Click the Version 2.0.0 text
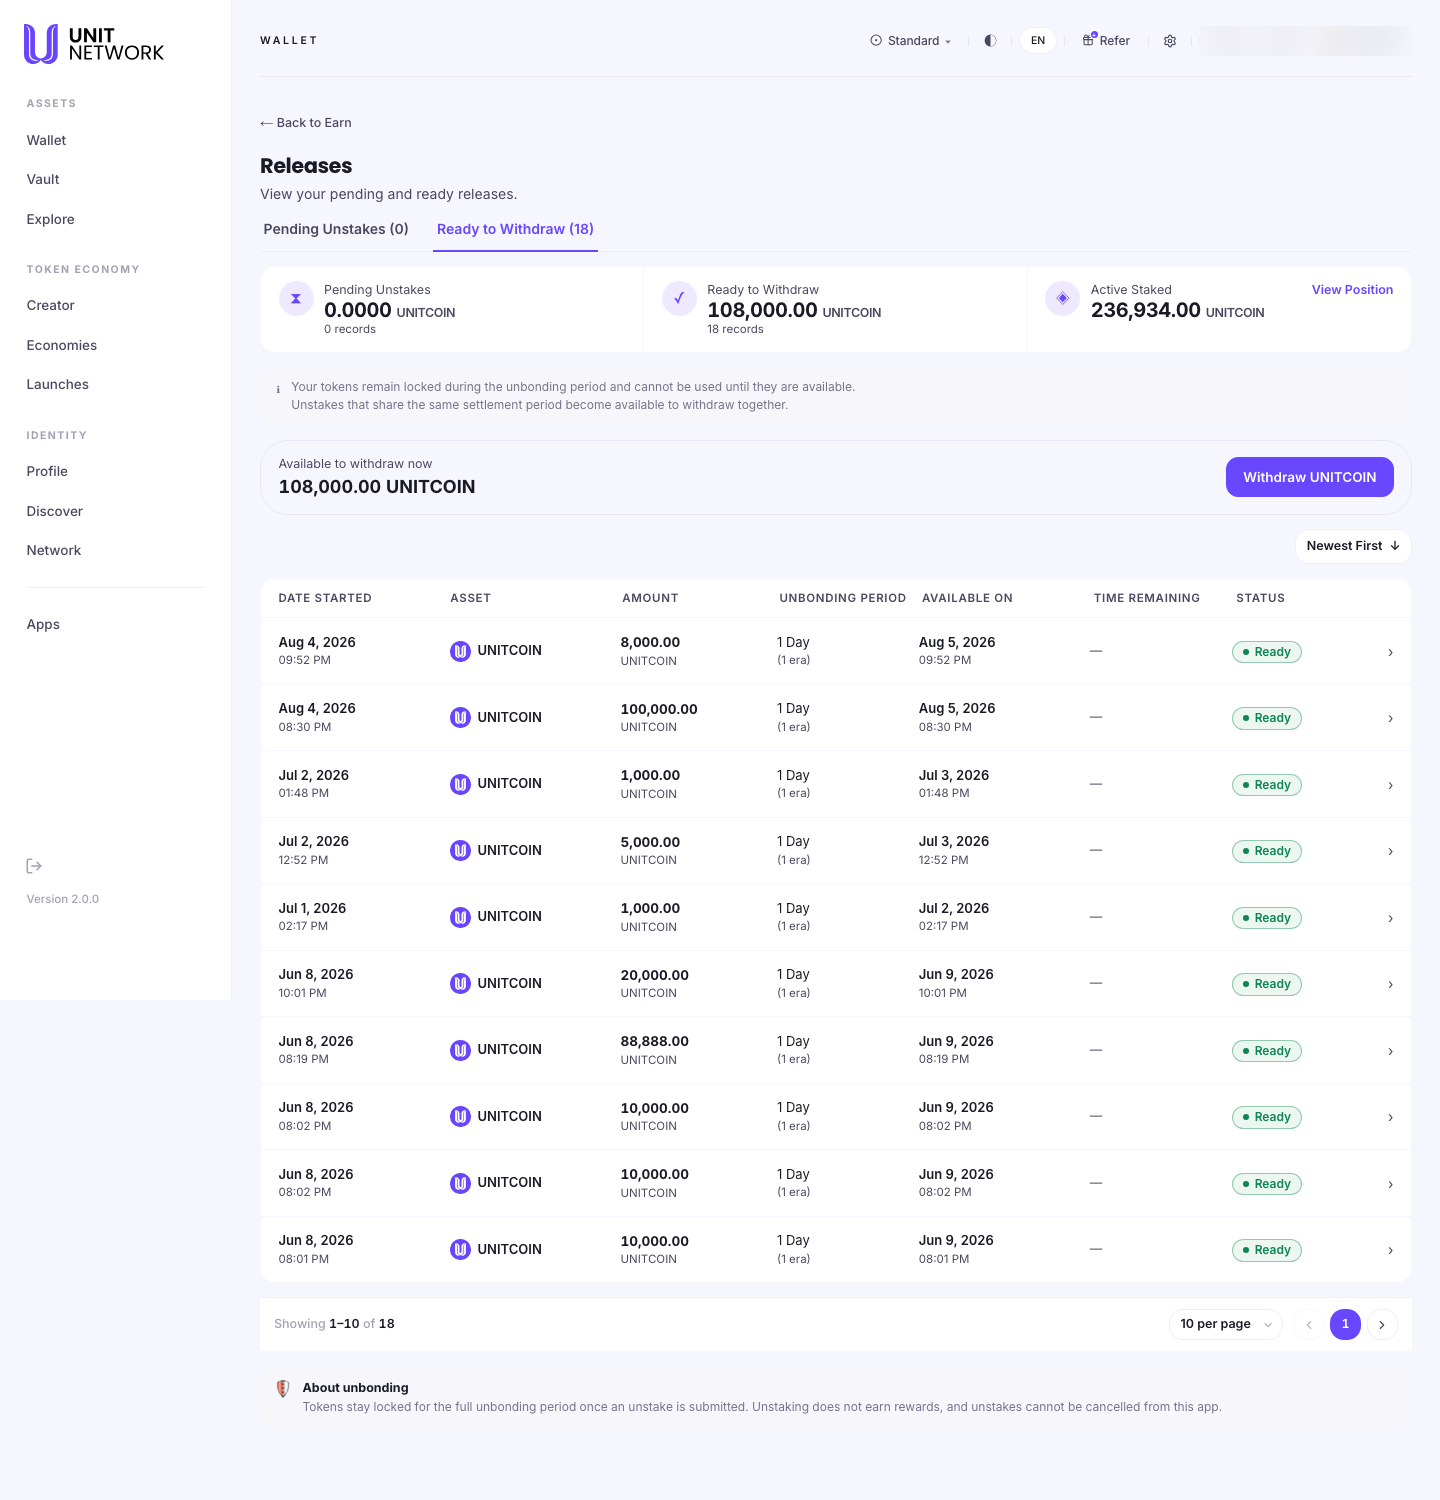This screenshot has width=1440, height=1500. coord(63,899)
